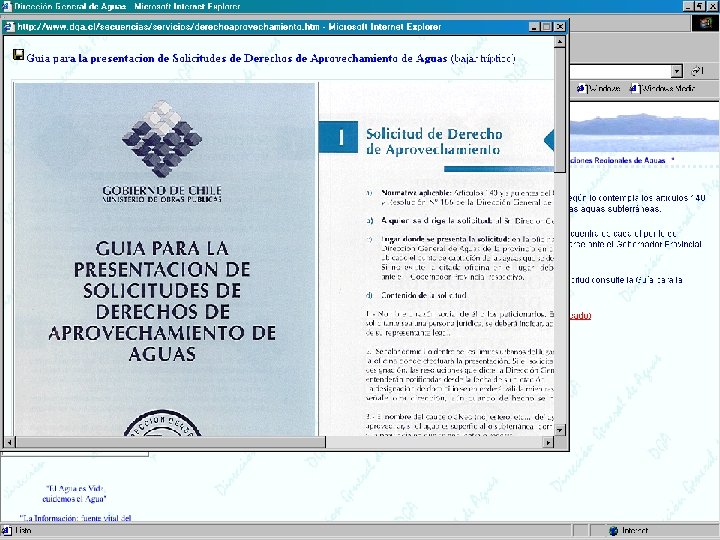This screenshot has height=540, width=720.
Task: Close the main Dirección General de Aguas window
Action: (711, 6)
